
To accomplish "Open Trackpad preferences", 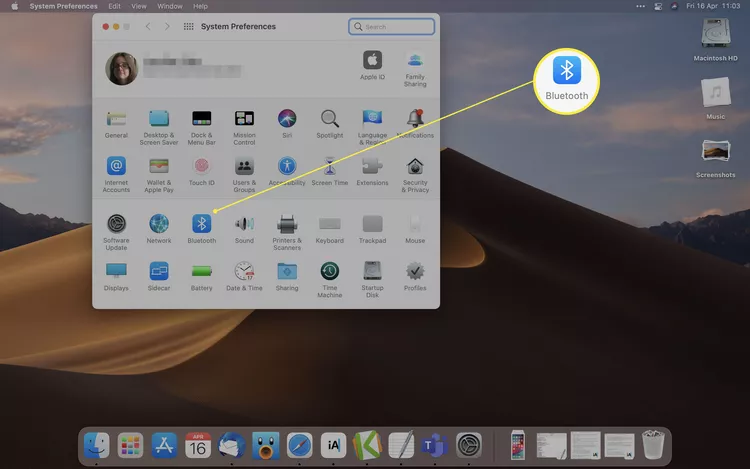I will click(x=372, y=229).
